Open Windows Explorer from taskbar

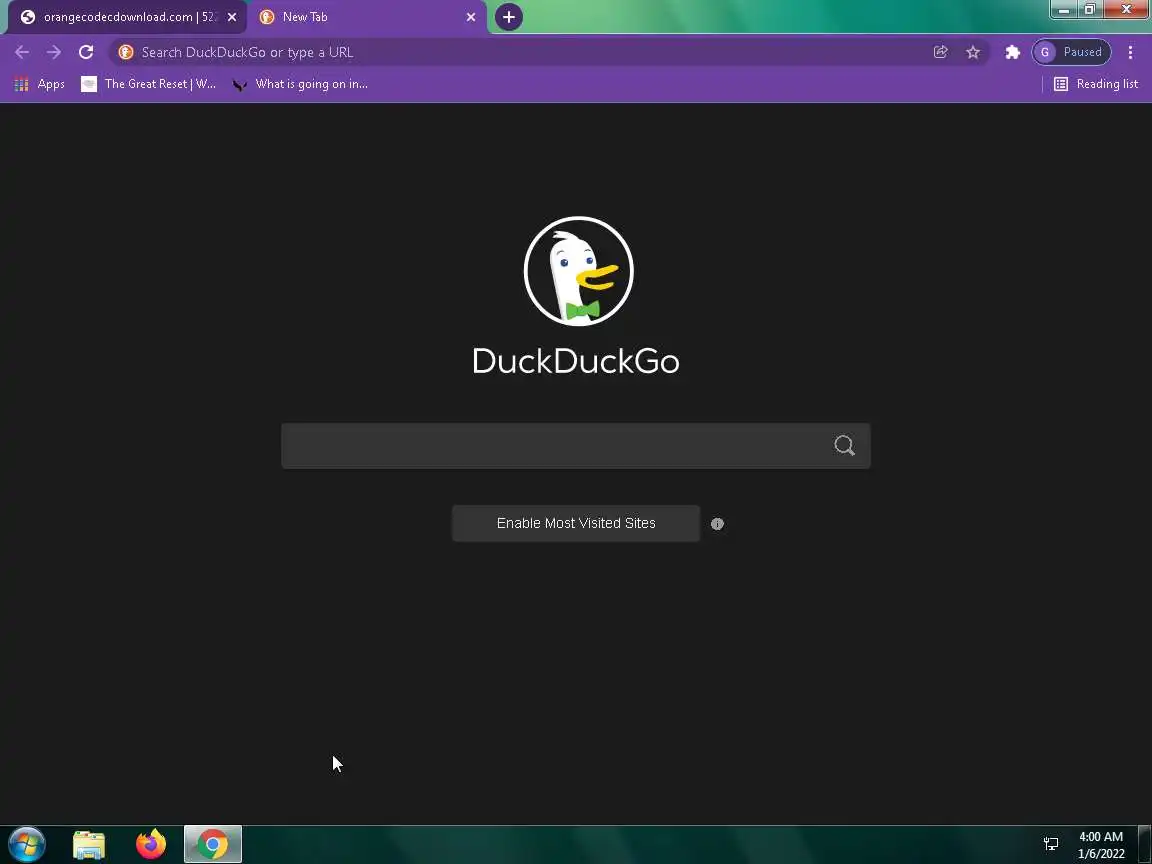[x=89, y=845]
